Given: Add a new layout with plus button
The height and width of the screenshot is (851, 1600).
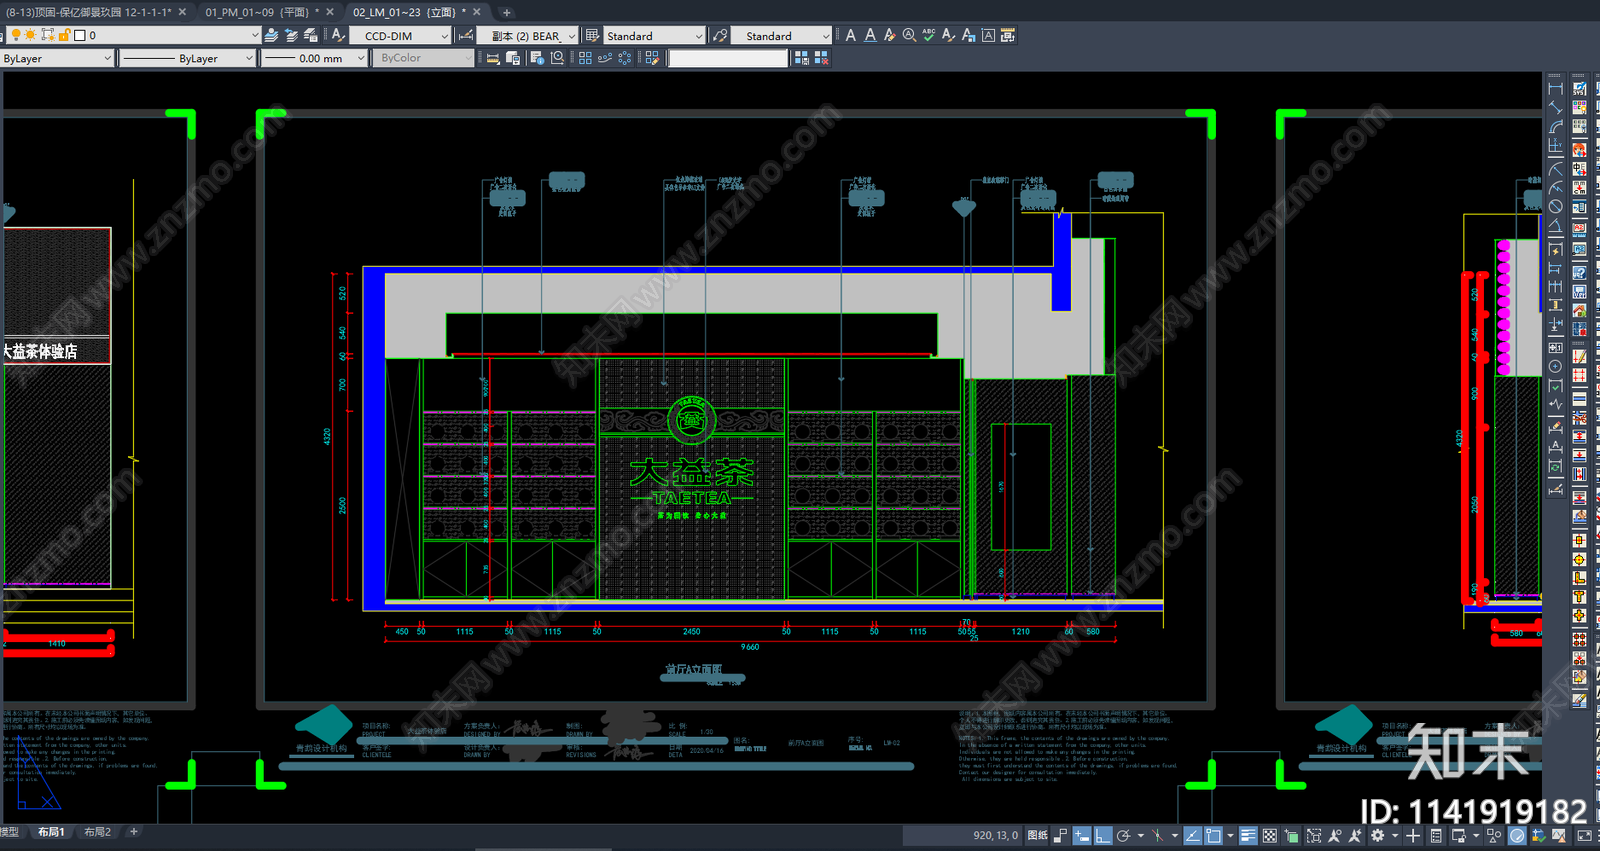Looking at the screenshot, I should [x=133, y=831].
